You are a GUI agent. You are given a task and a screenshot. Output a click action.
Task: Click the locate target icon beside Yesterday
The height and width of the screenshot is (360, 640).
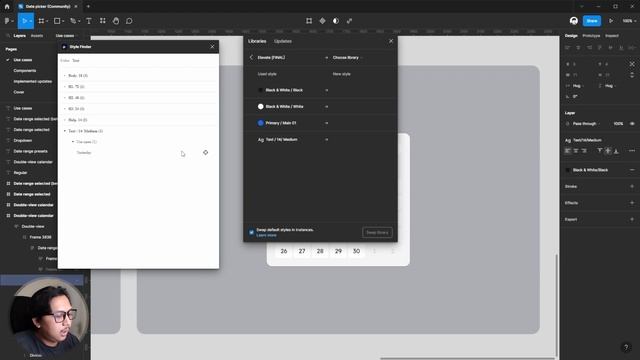205,152
